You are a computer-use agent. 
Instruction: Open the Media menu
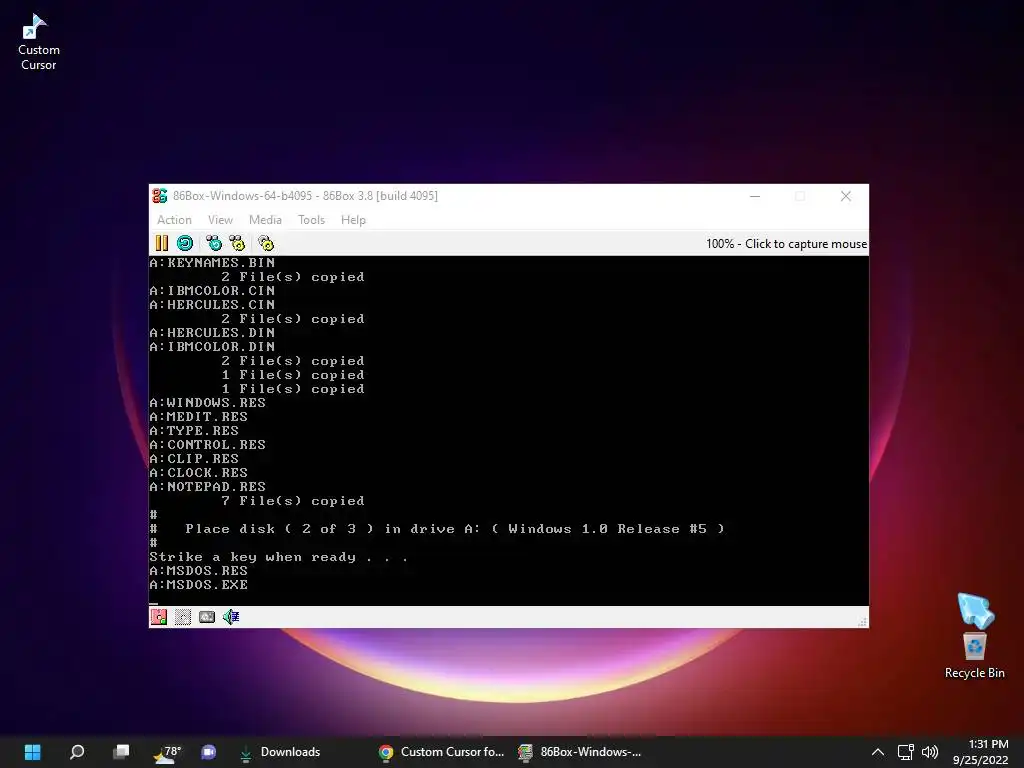(x=265, y=220)
